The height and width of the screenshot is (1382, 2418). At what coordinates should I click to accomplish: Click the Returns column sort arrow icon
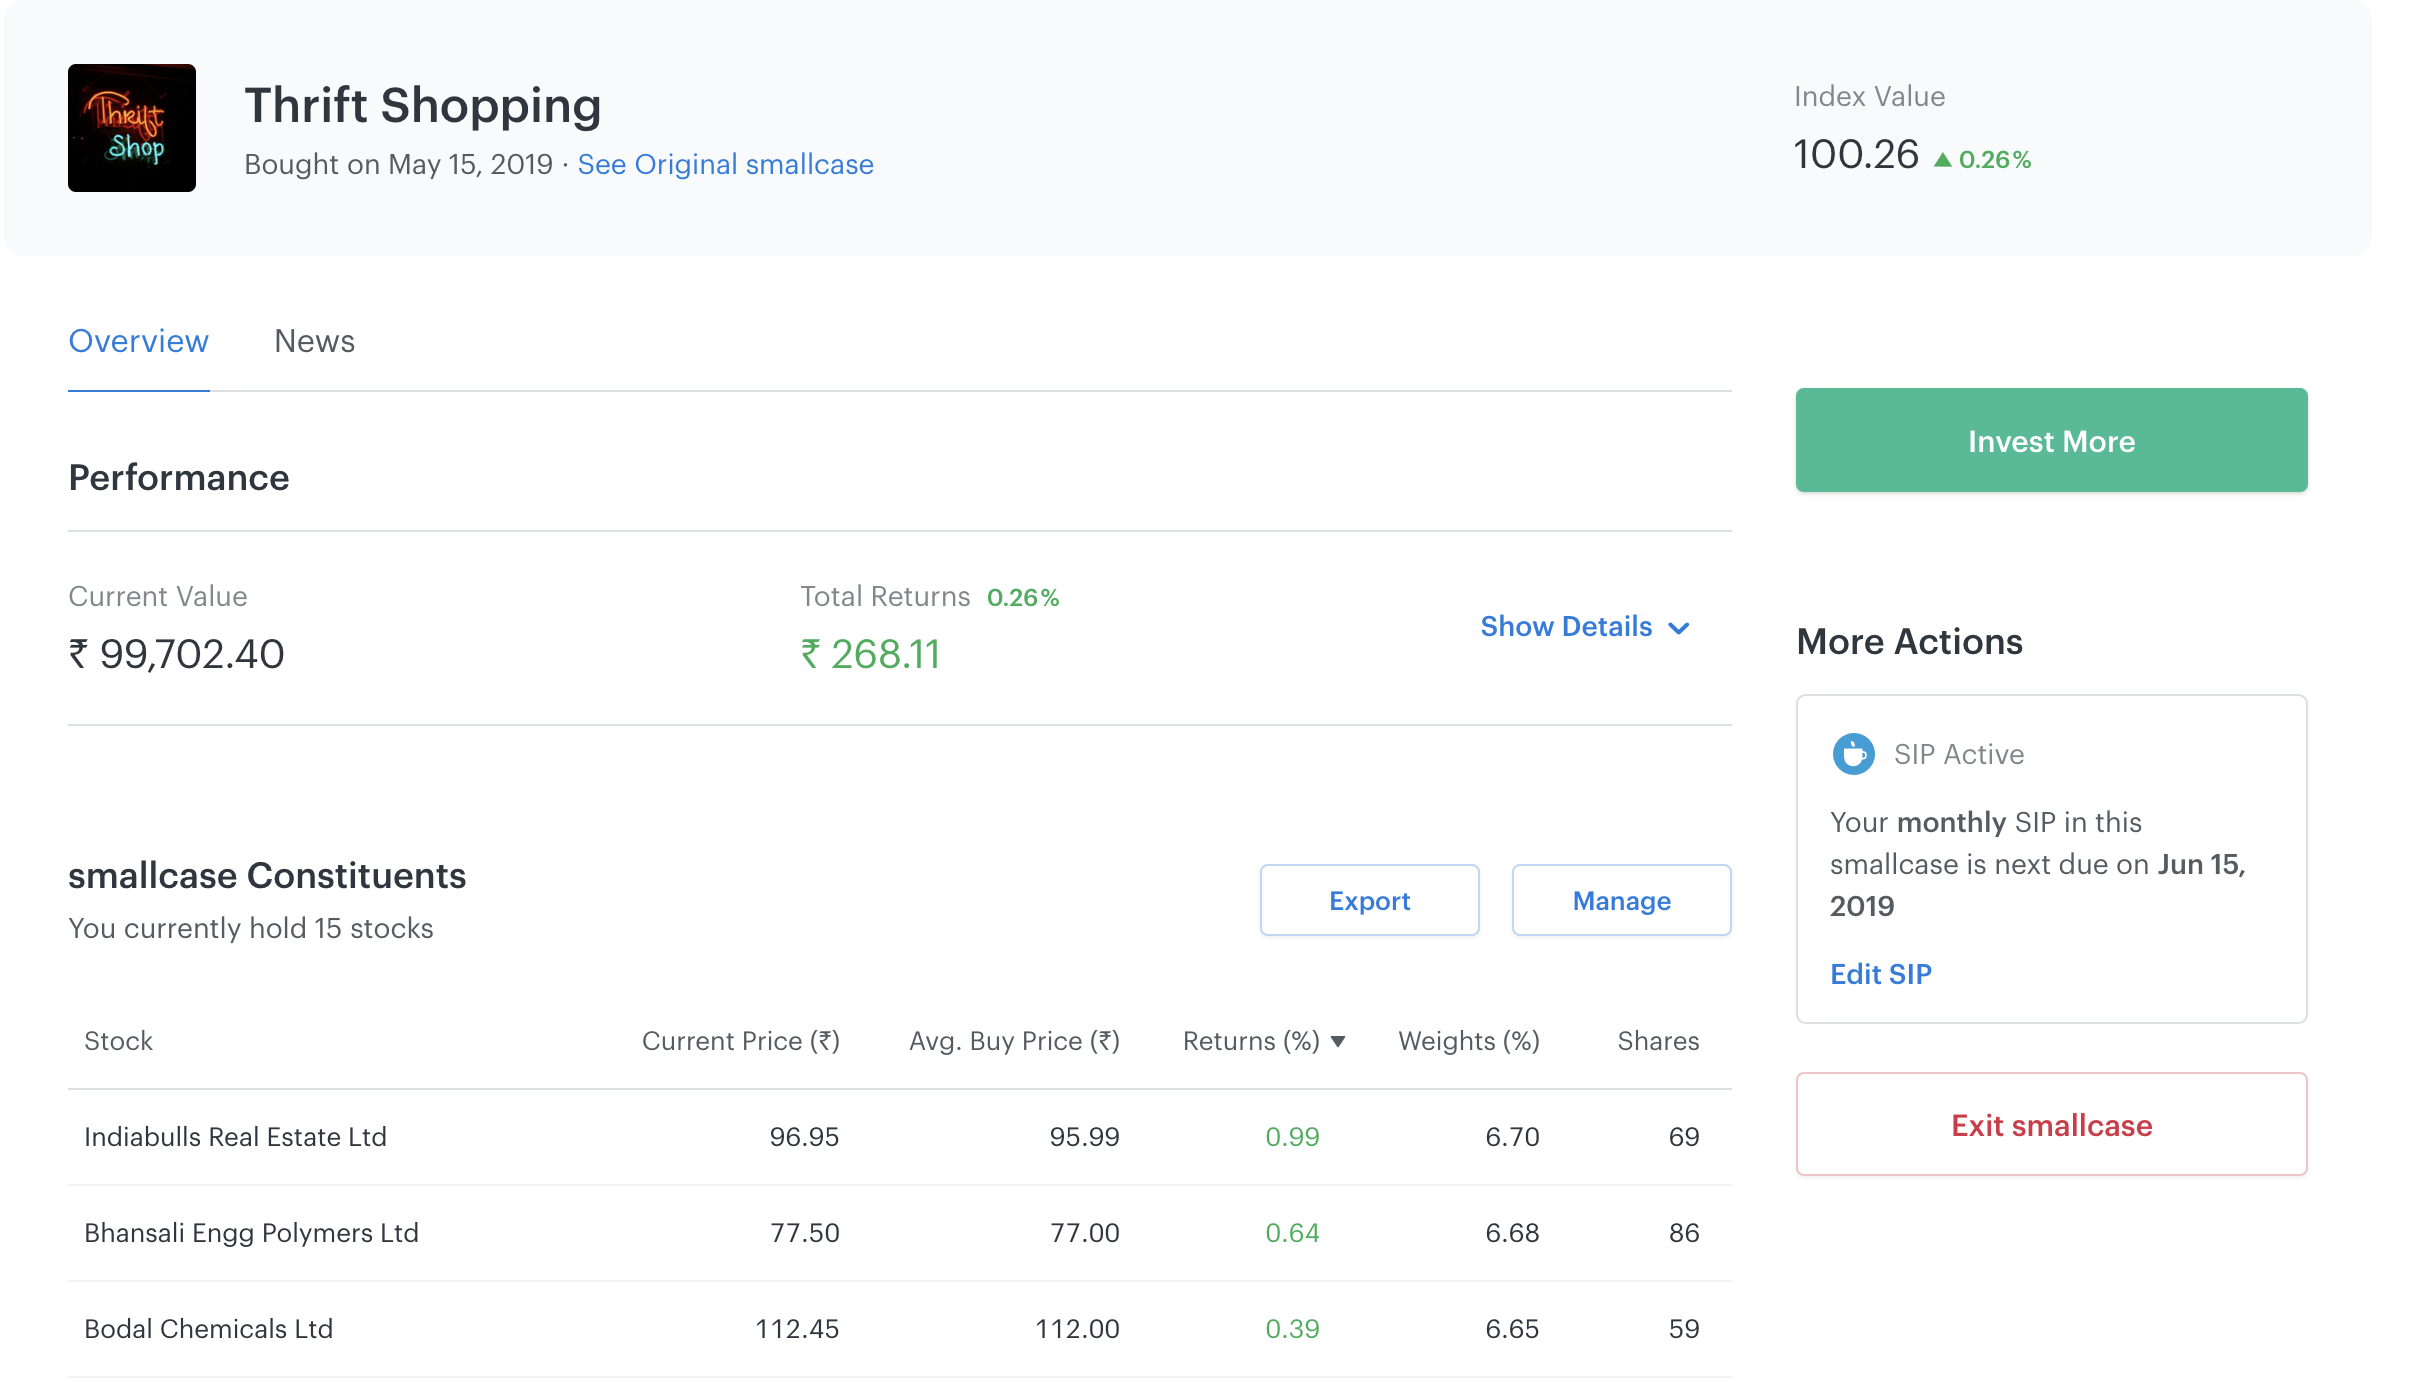click(x=1338, y=1042)
